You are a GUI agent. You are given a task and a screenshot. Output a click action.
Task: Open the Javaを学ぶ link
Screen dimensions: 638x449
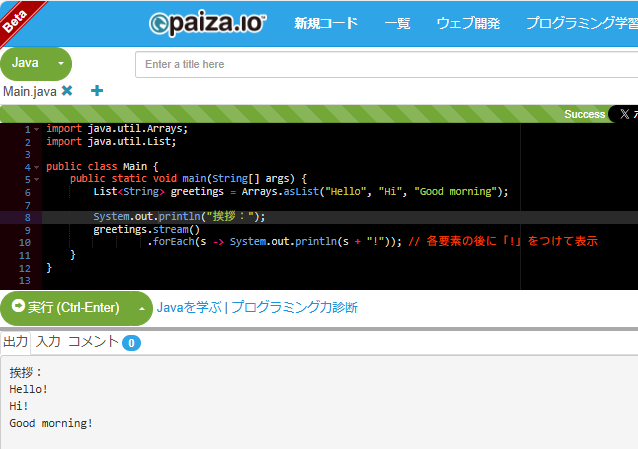click(190, 308)
